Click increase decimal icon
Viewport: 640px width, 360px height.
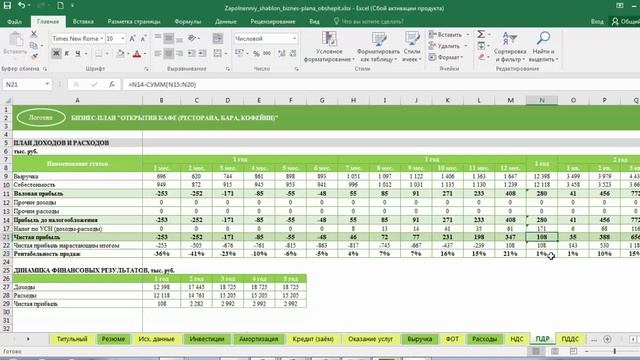[x=282, y=53]
